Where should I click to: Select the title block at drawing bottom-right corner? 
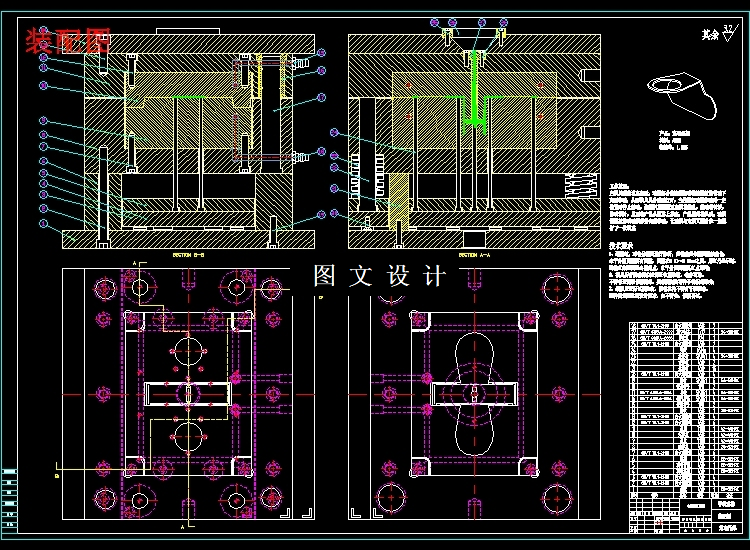pyautogui.click(x=685, y=516)
